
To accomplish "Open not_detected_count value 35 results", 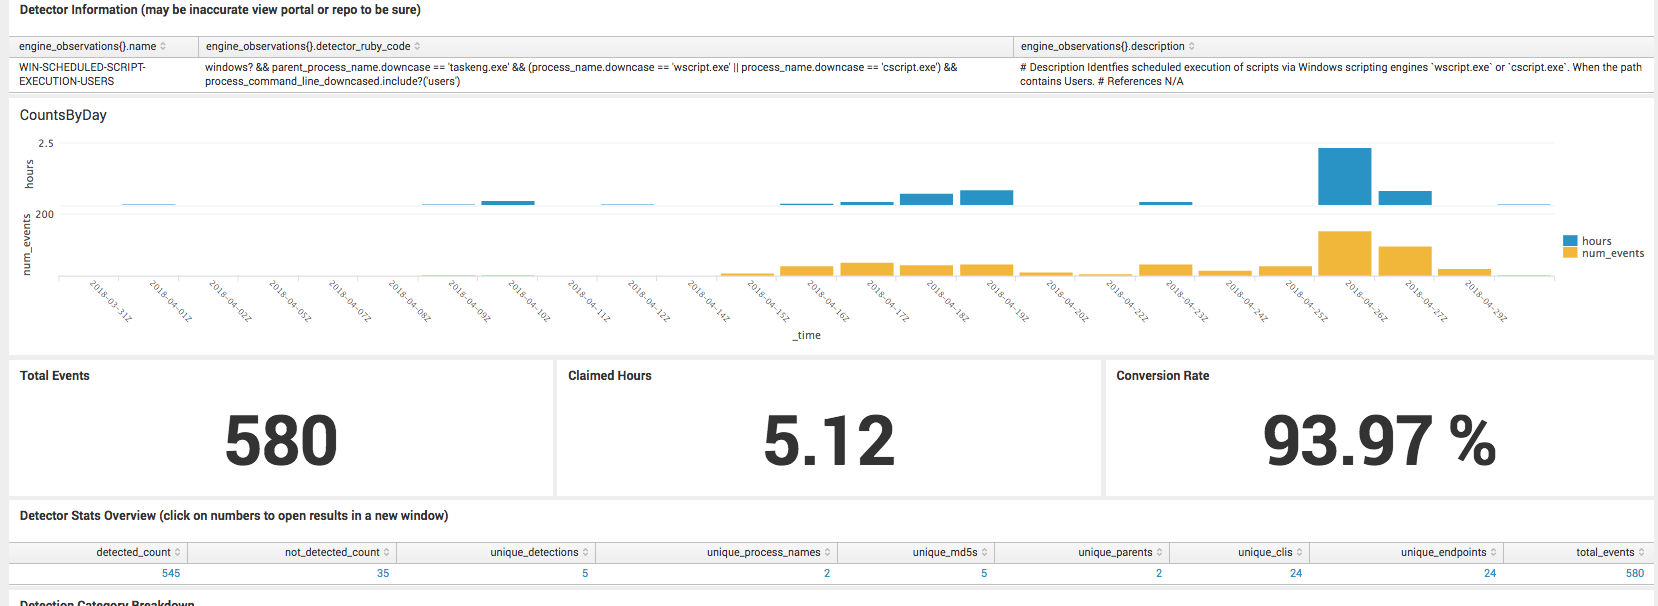I will click(x=383, y=574).
